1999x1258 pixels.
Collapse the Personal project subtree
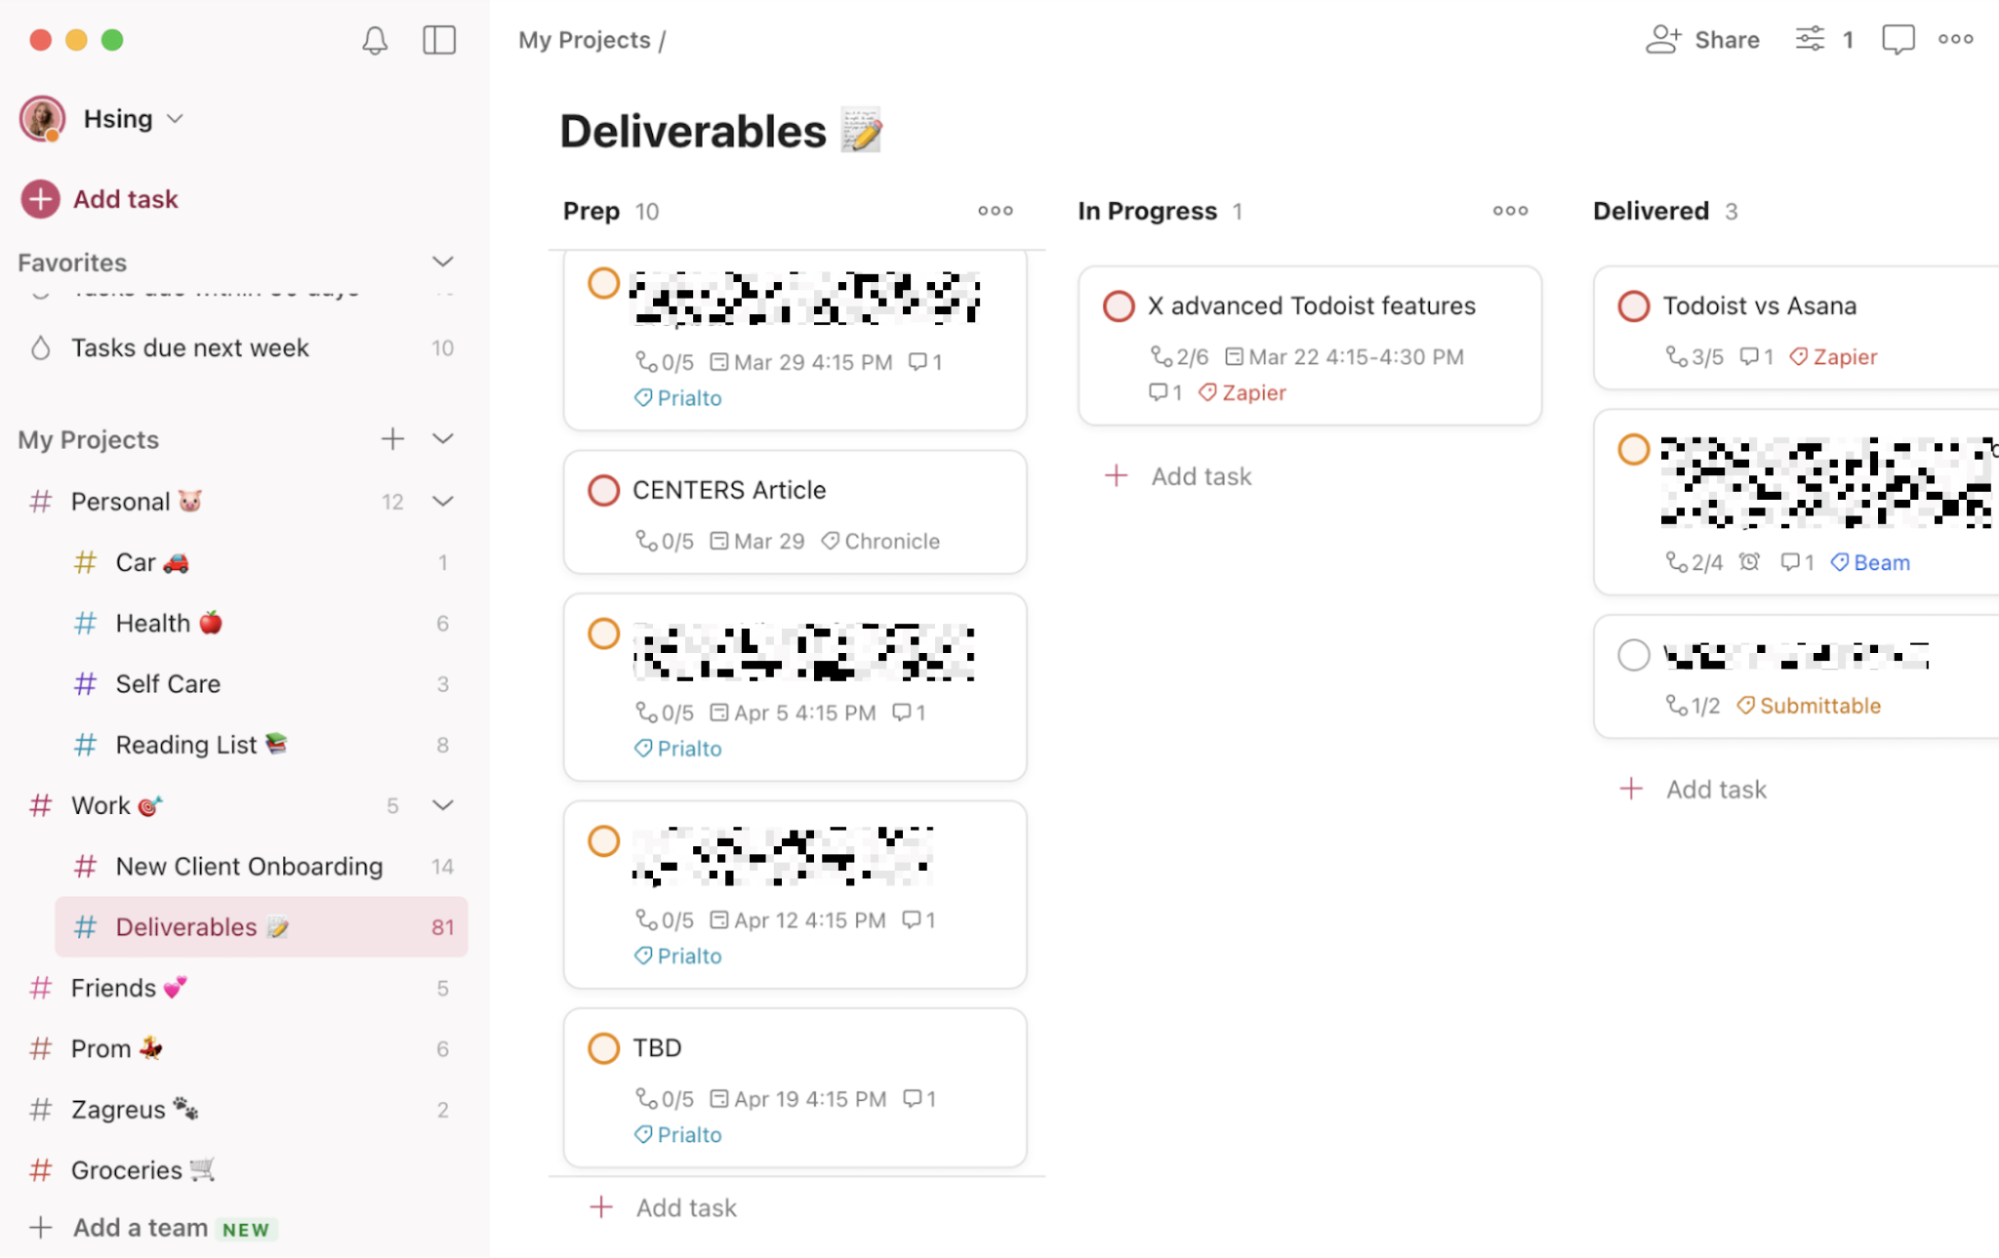coord(442,501)
